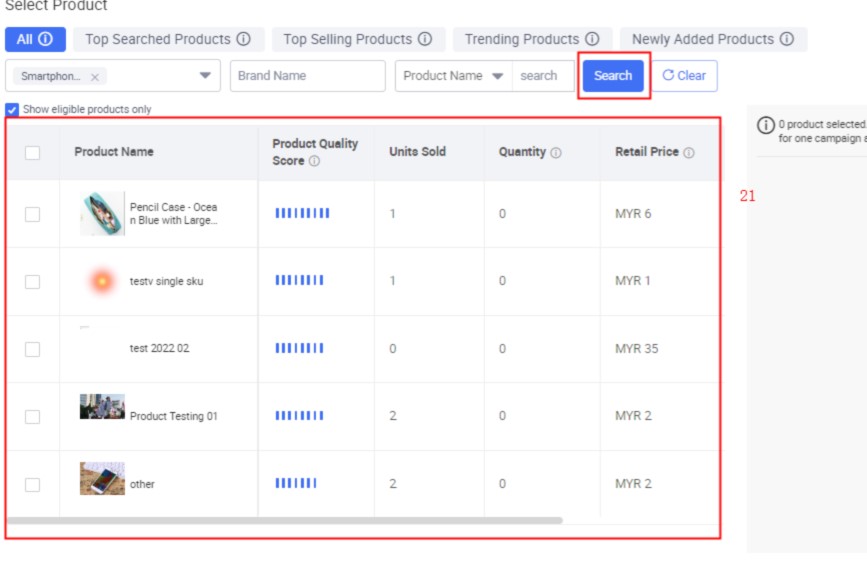Screen dimensions: 867x567
Task: Click info icon beside Trending Products
Action: pyautogui.click(x=592, y=39)
